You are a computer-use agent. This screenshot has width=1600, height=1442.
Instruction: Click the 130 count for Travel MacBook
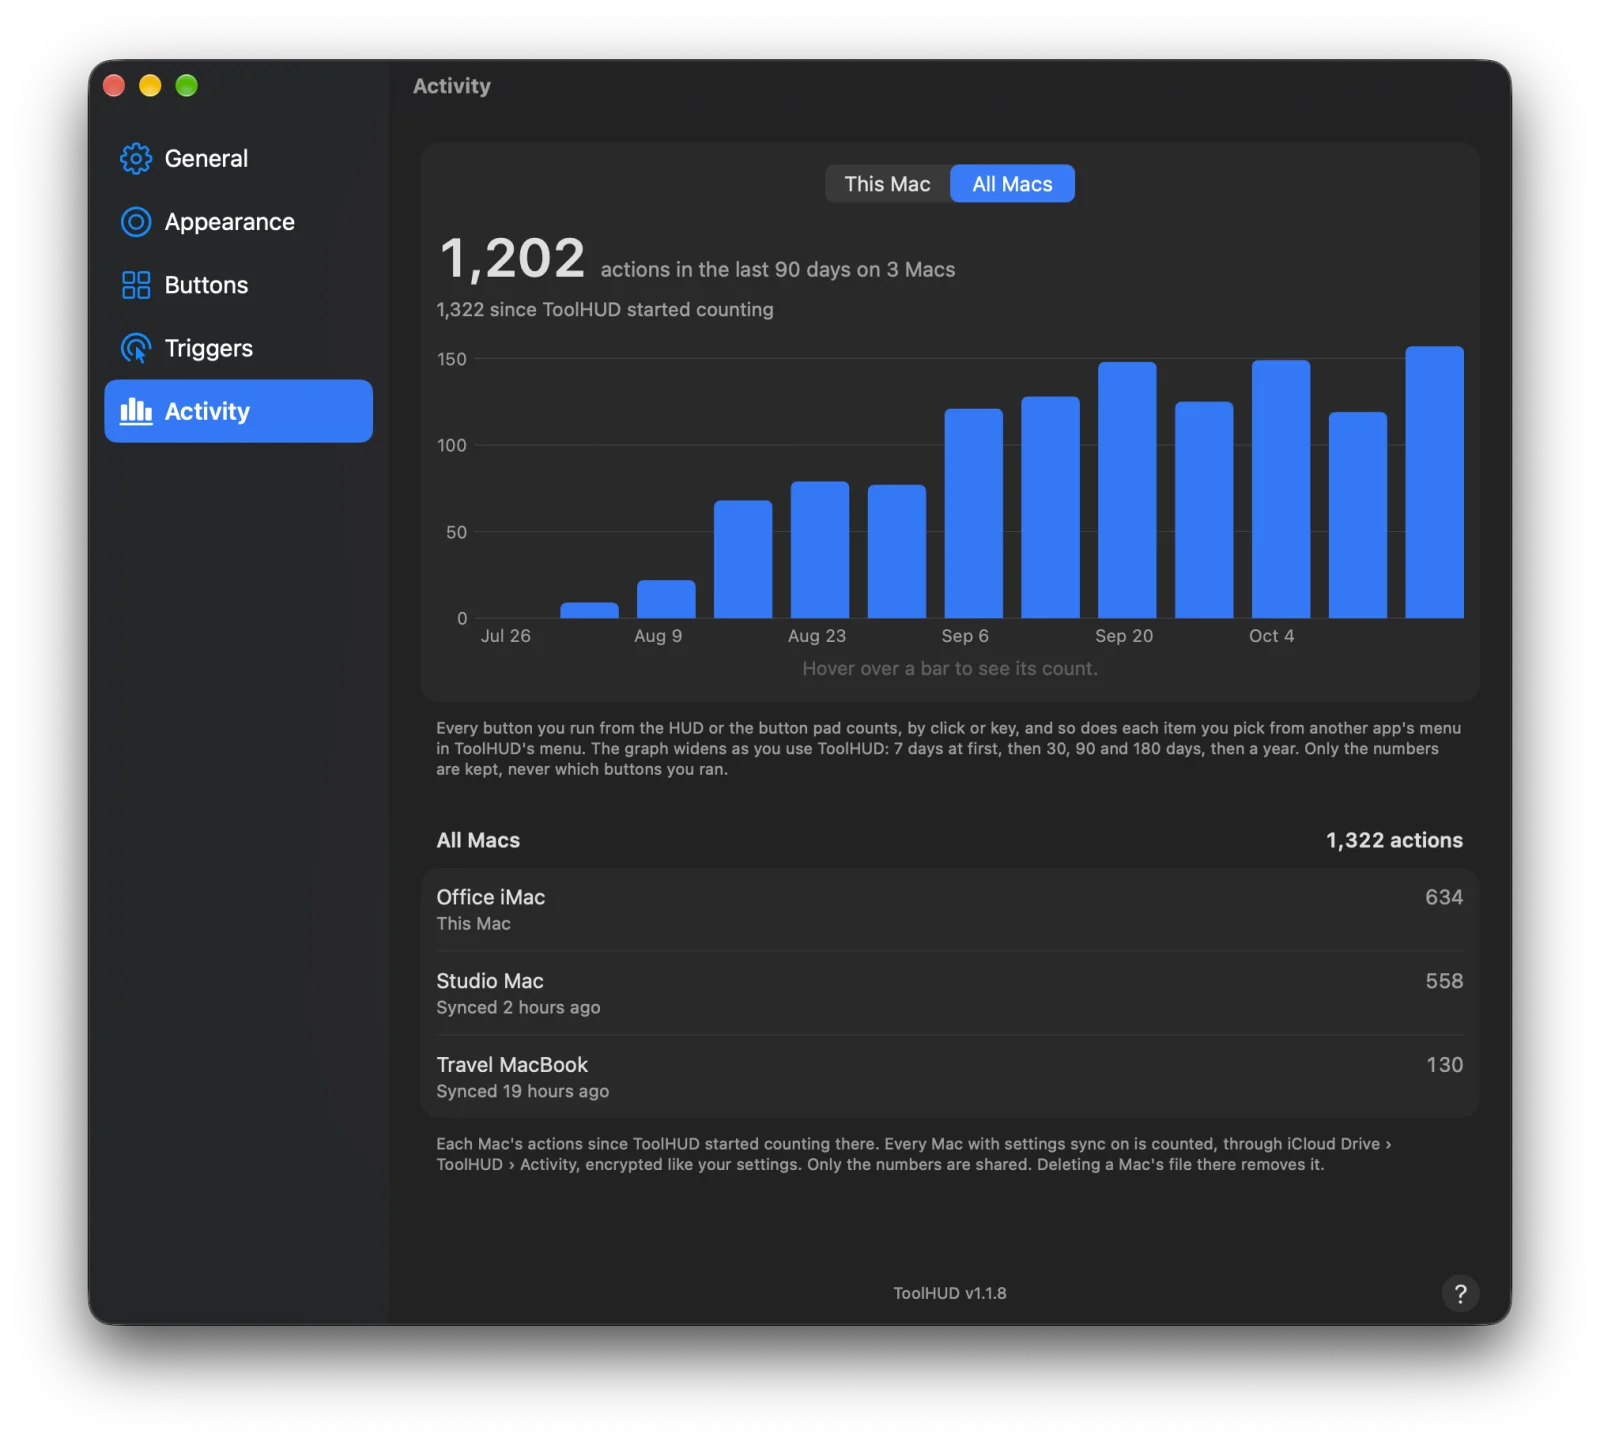[1444, 1065]
